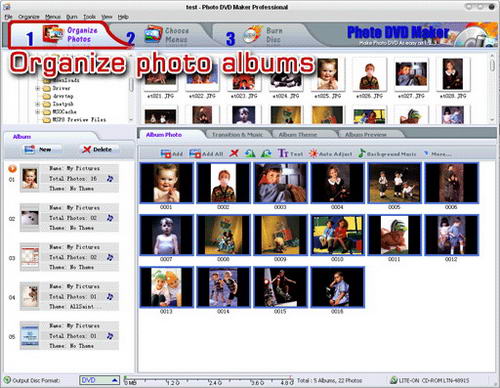
Task: Click the disc capacity usage bar
Action: [x=208, y=380]
